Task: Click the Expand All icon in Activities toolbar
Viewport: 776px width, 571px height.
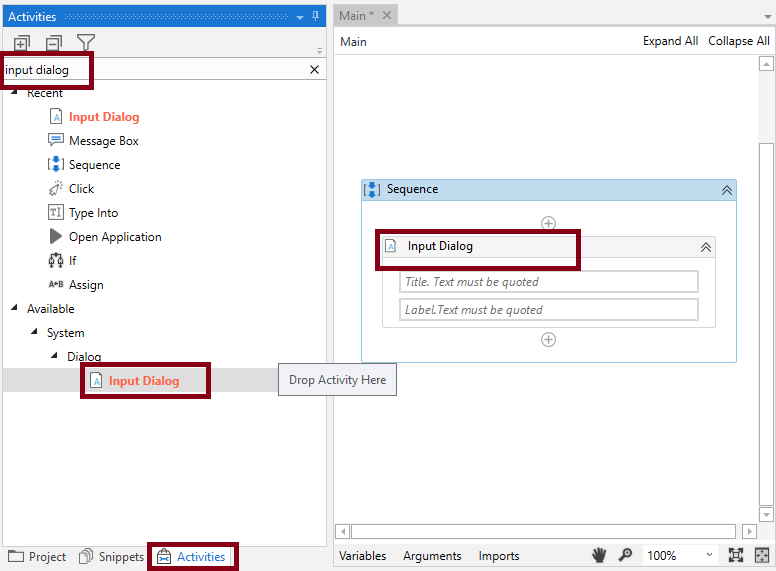Action: click(22, 43)
